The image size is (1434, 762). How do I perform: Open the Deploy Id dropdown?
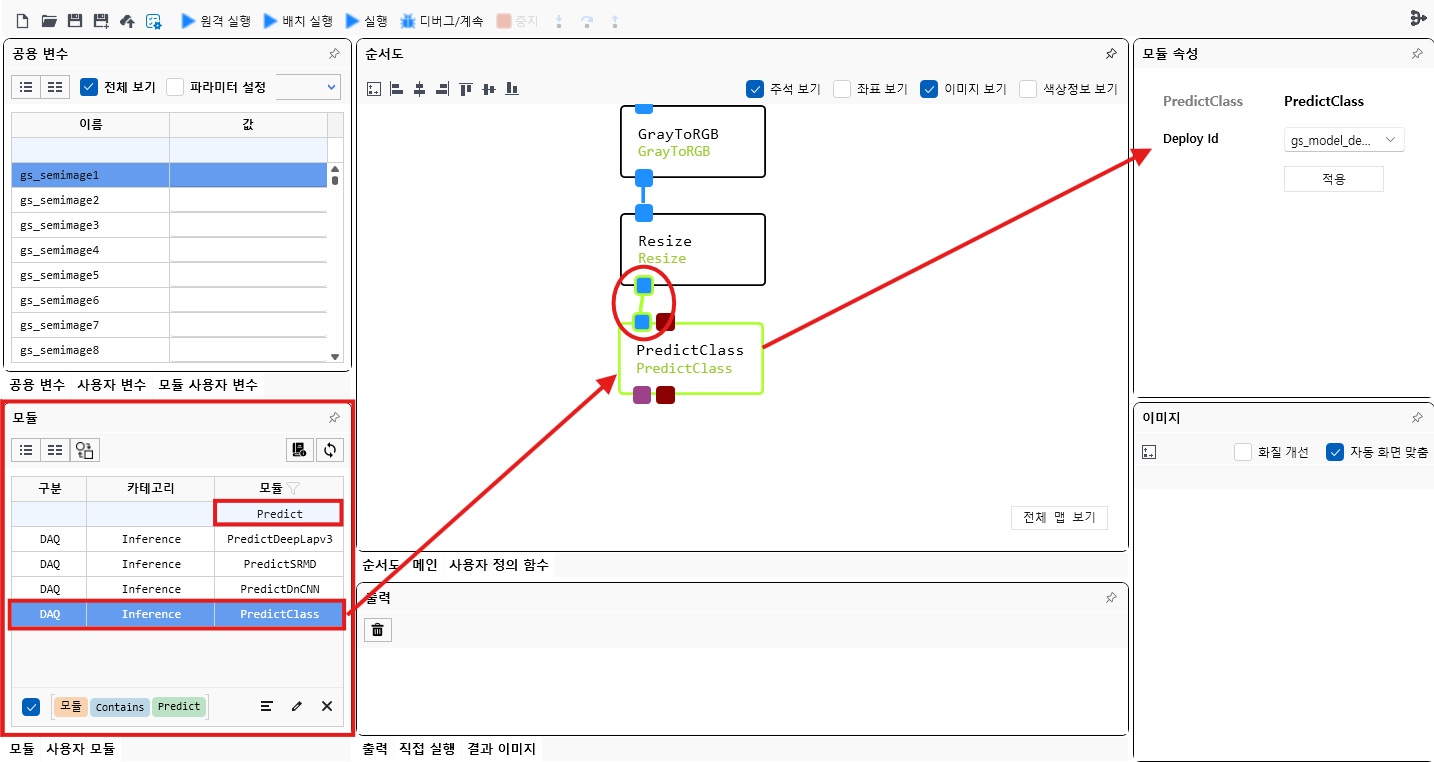coord(1344,141)
